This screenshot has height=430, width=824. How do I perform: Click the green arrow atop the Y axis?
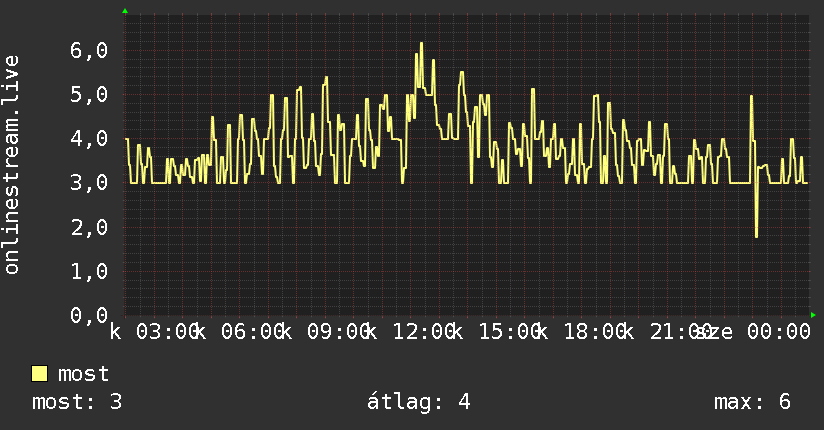[x=125, y=11]
